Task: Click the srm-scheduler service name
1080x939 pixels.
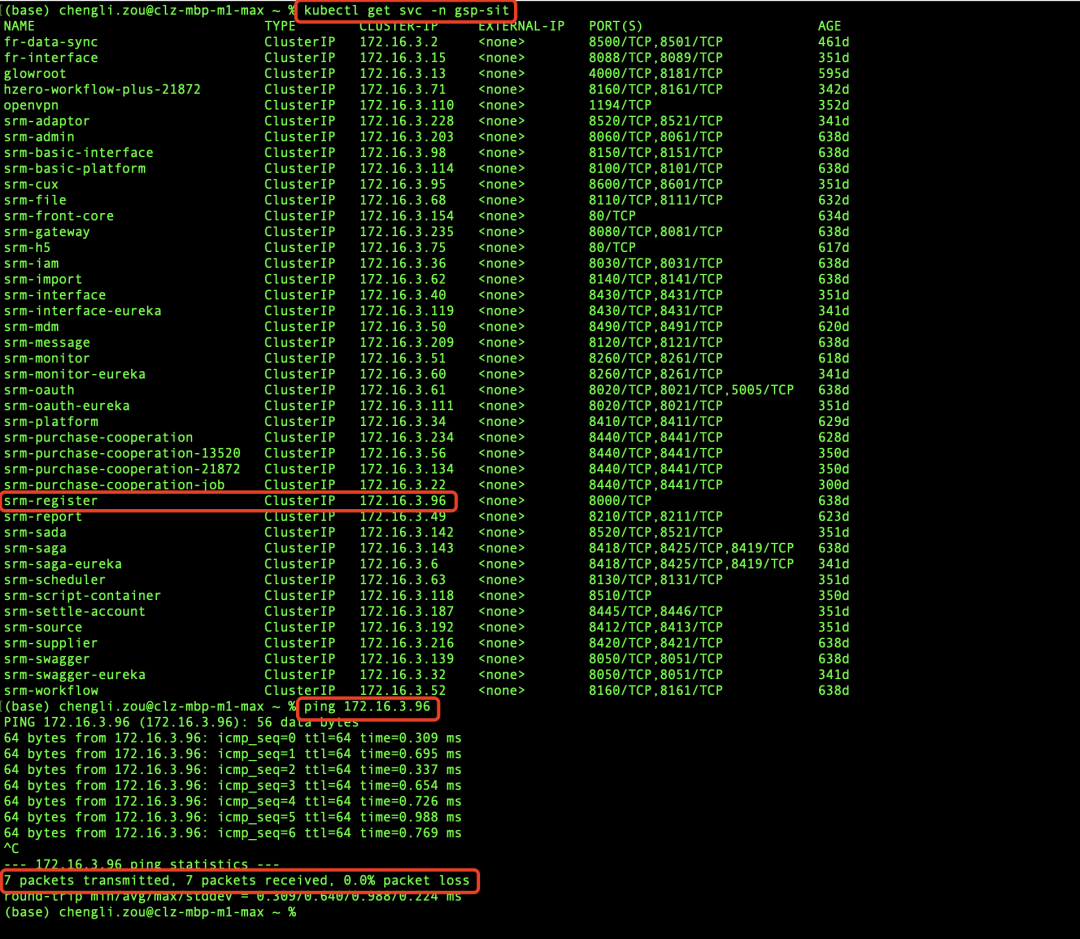Action: 55,581
